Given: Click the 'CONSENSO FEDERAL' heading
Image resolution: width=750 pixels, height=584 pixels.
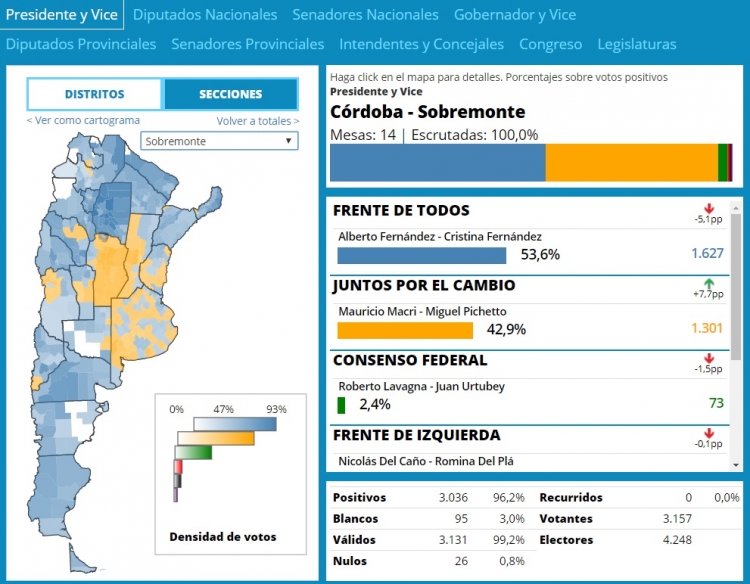Looking at the screenshot, I should 410,360.
